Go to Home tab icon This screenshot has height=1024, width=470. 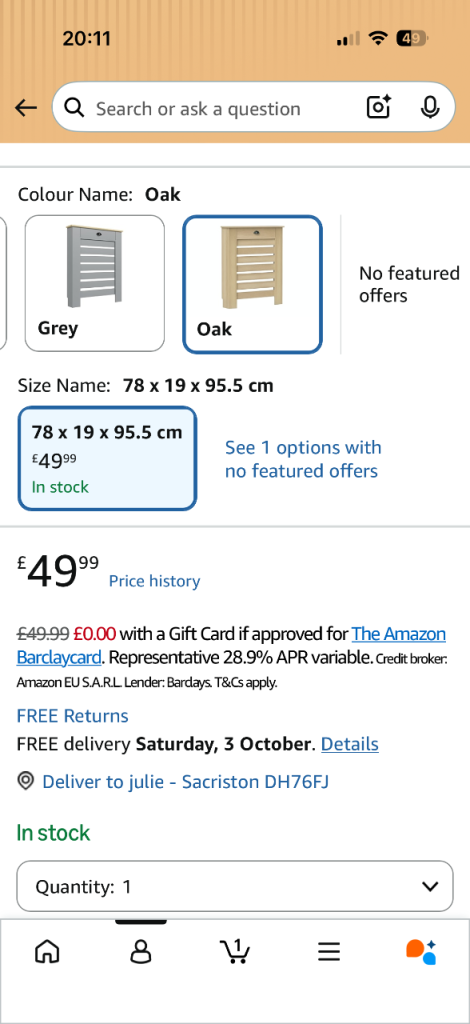click(46, 952)
